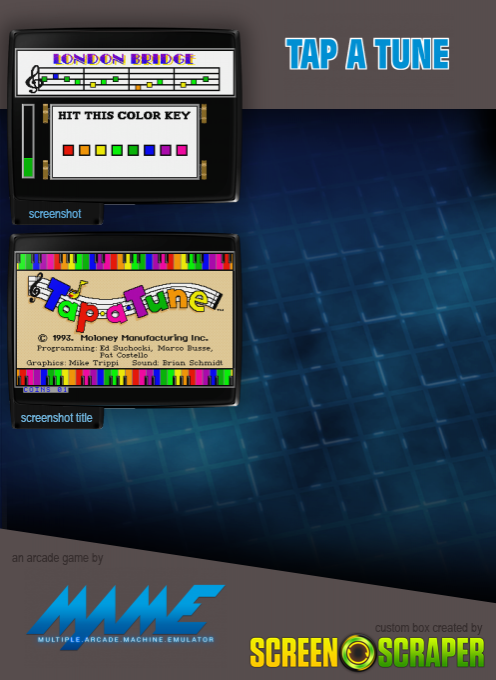This screenshot has height=680, width=496.
Task: Click the HIT THIS COLOR KEY text
Action: (x=124, y=115)
